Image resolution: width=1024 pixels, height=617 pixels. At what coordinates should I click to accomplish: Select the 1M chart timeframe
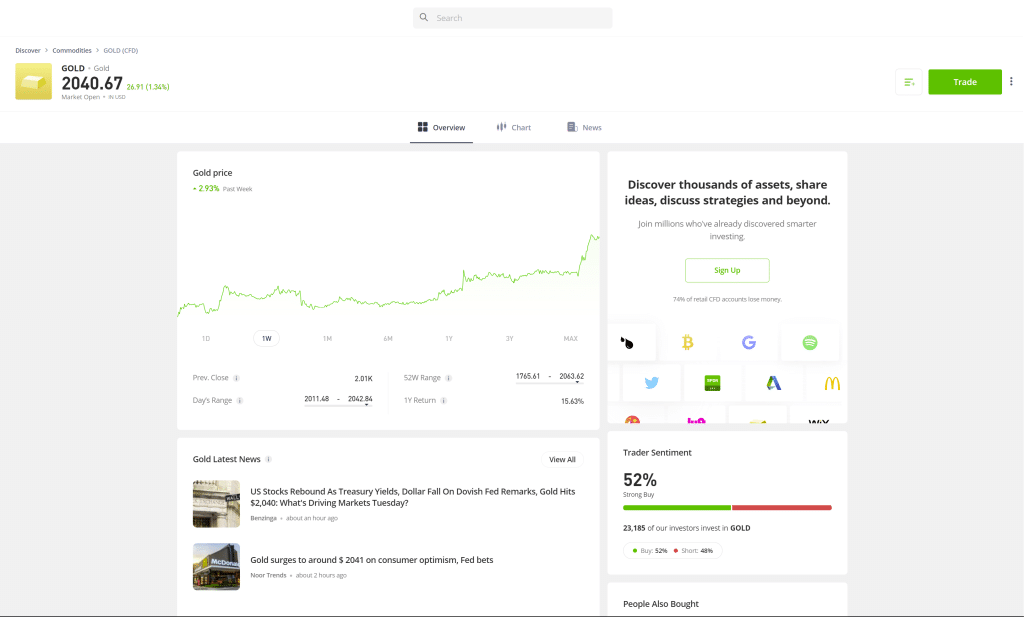[327, 338]
